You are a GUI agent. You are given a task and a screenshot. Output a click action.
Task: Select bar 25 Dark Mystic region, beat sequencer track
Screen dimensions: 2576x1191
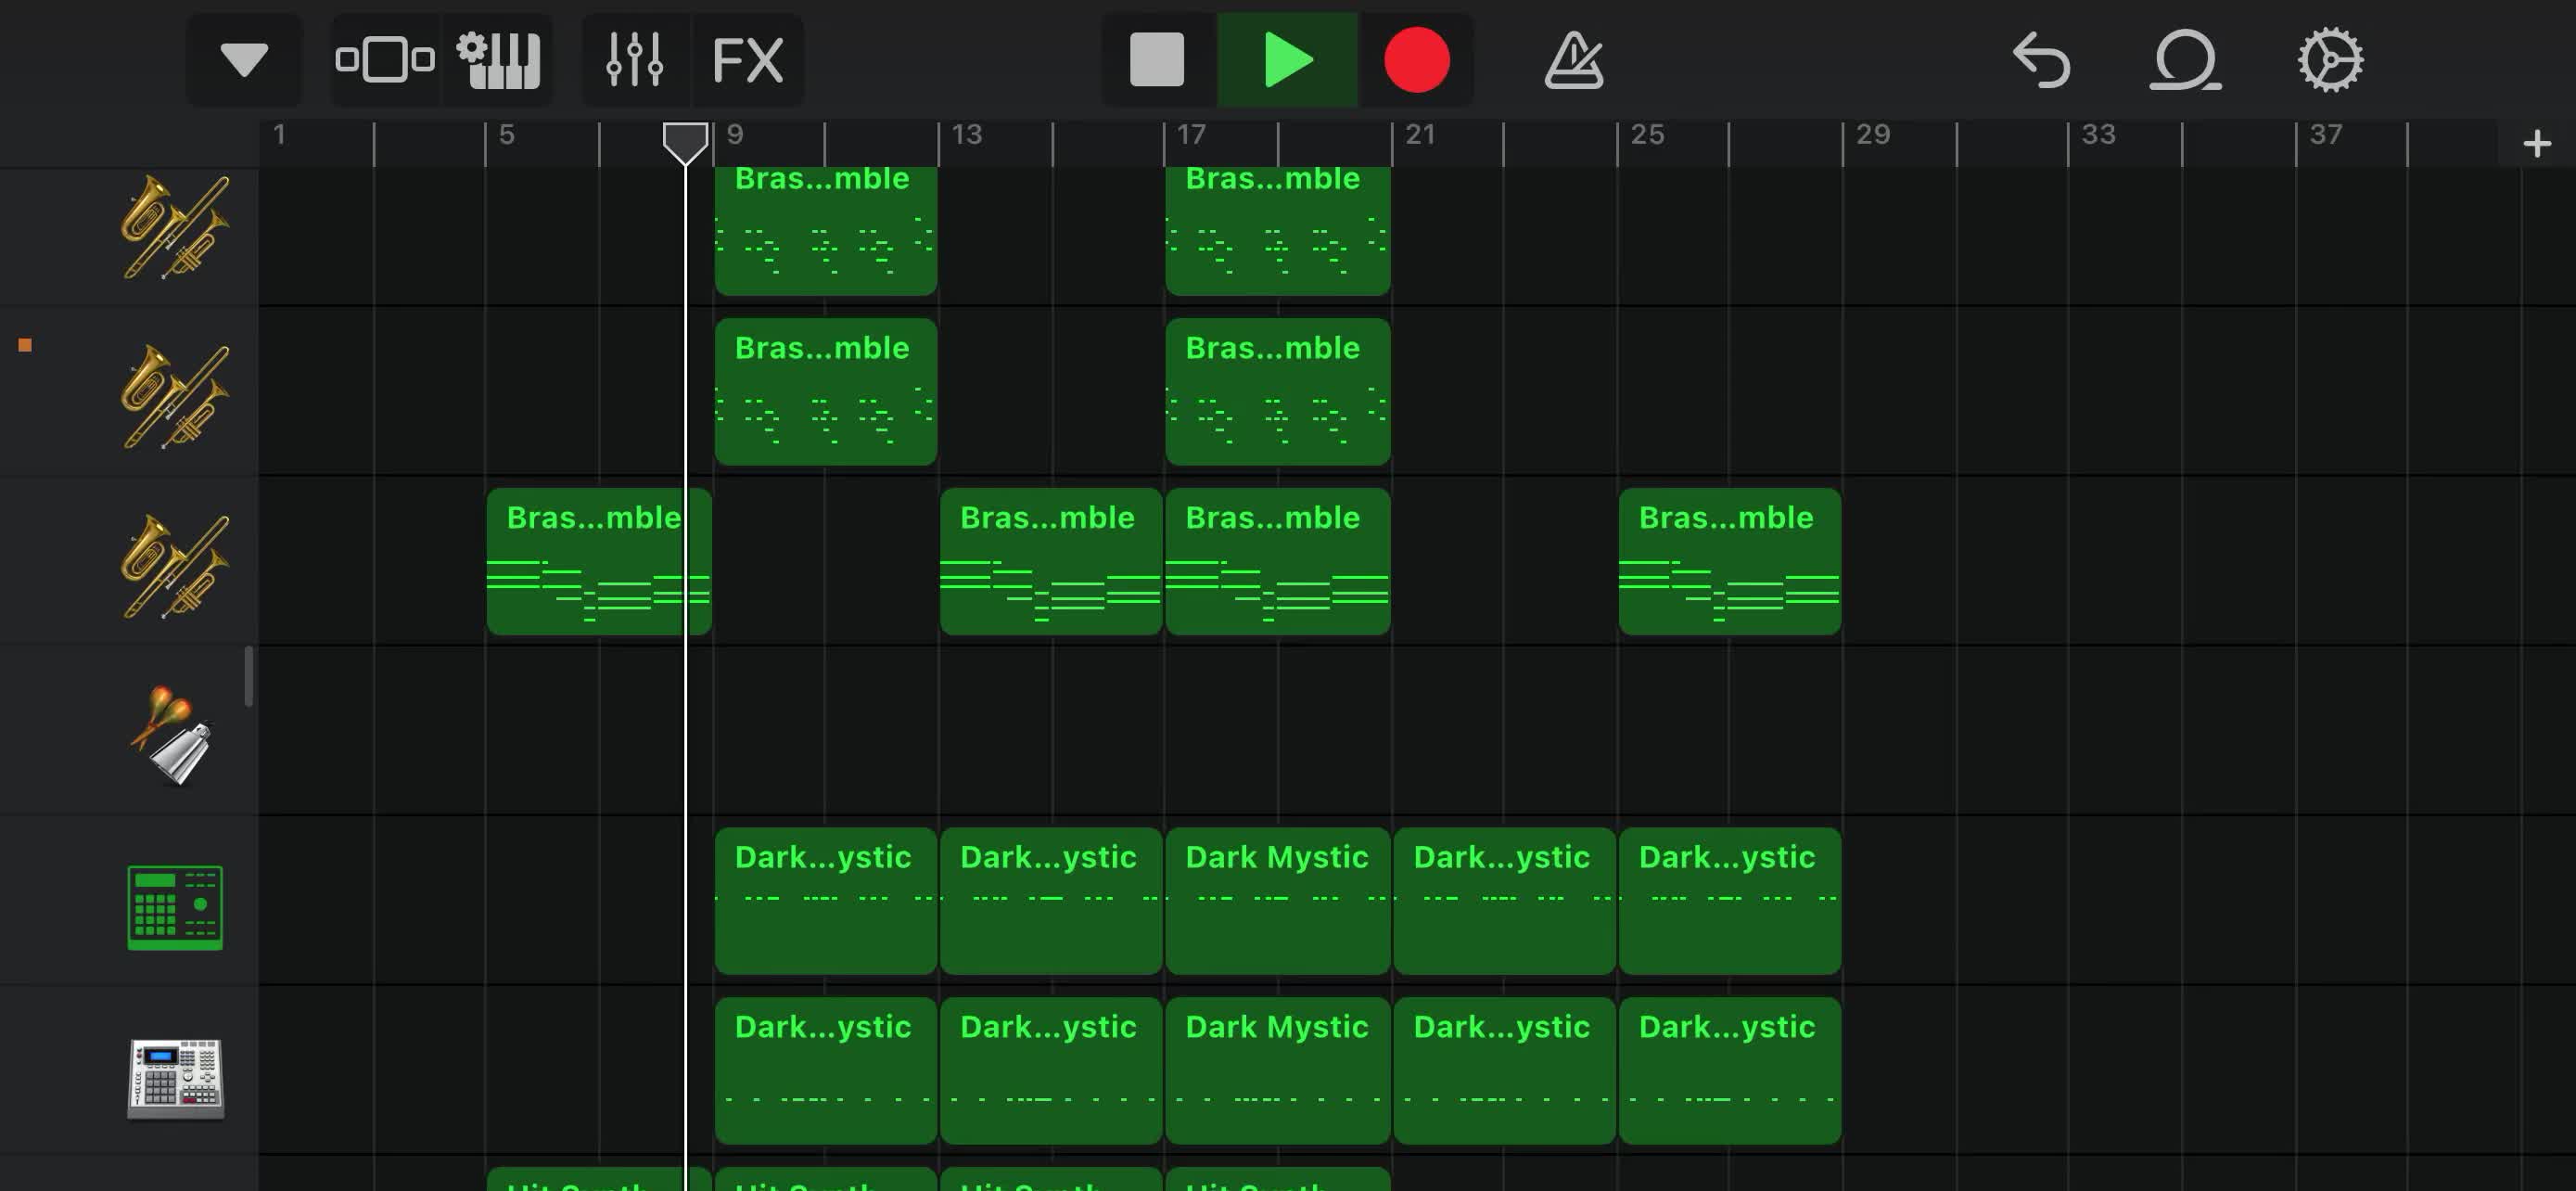click(x=1730, y=901)
